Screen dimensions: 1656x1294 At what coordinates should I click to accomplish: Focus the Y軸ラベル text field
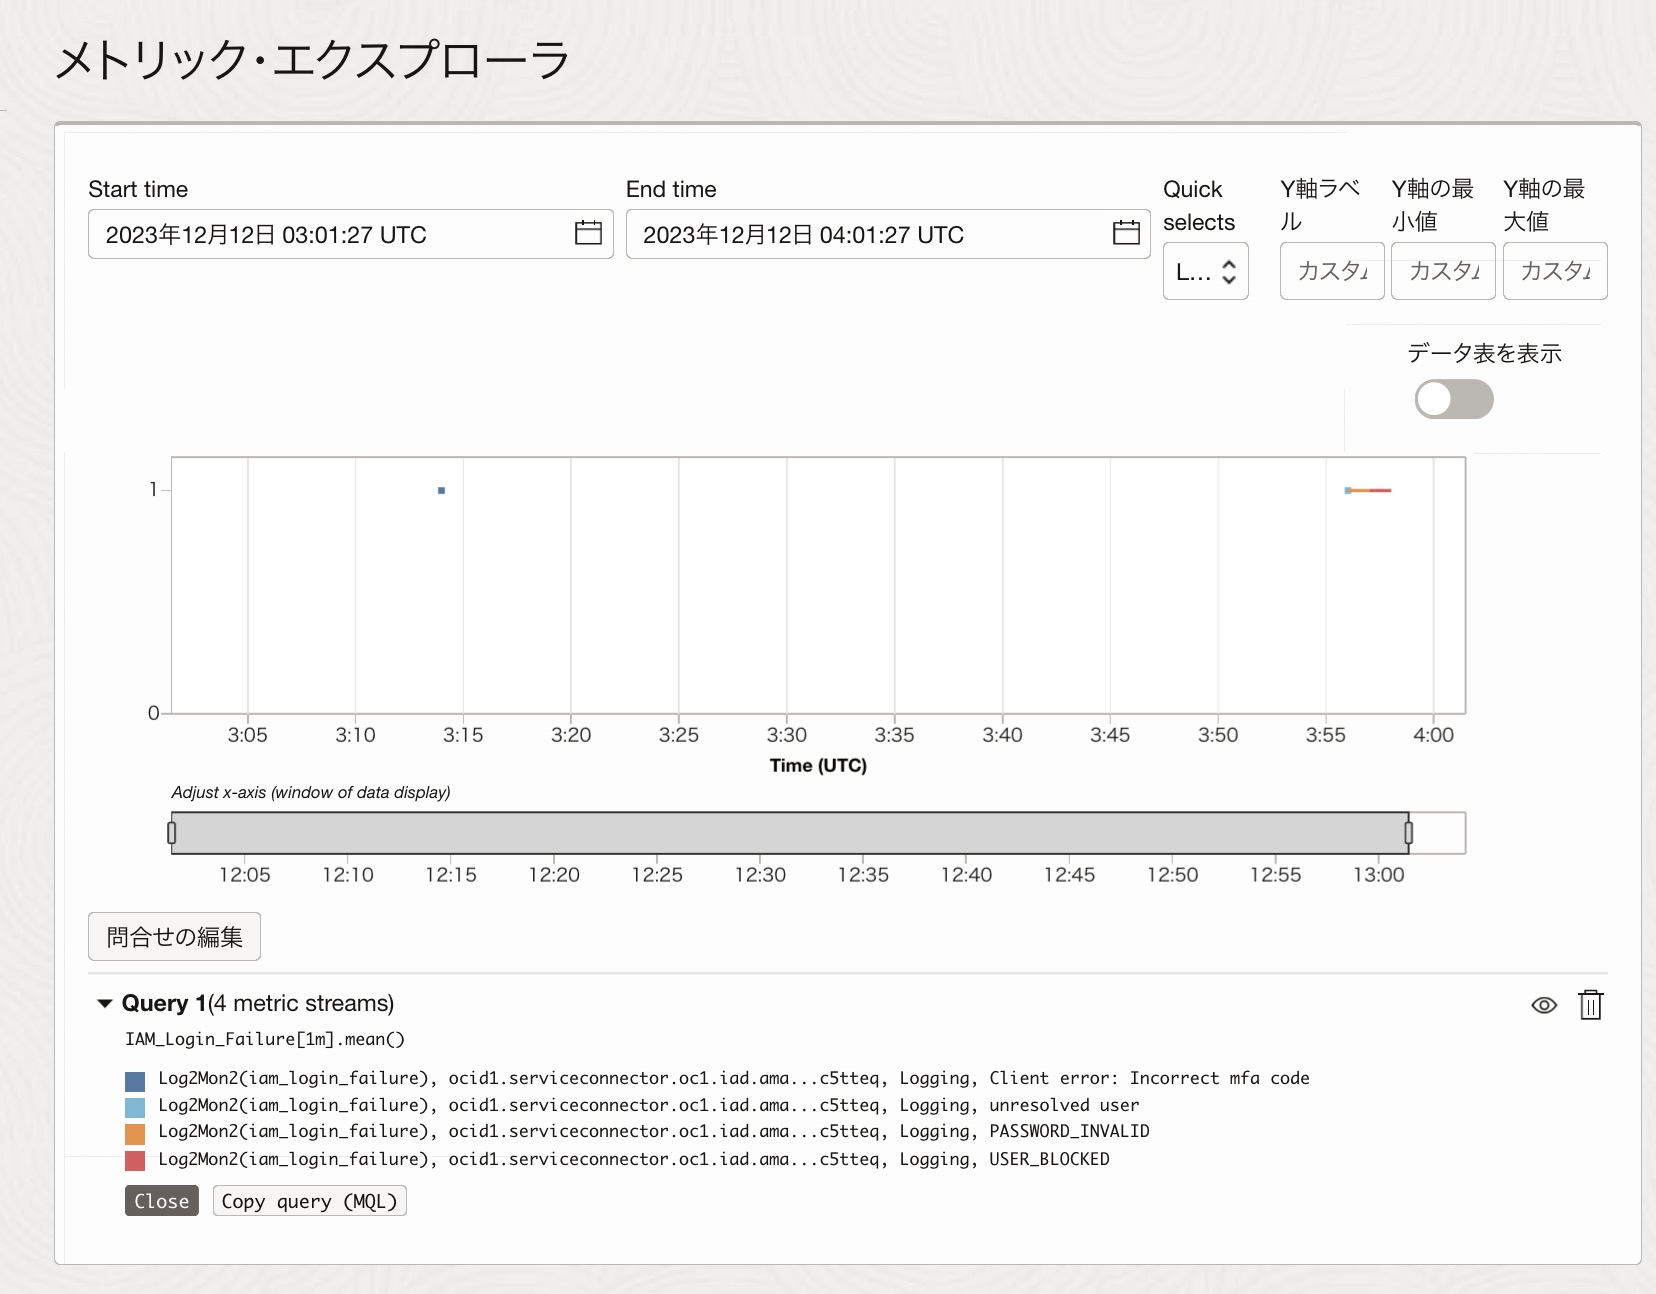coord(1331,271)
